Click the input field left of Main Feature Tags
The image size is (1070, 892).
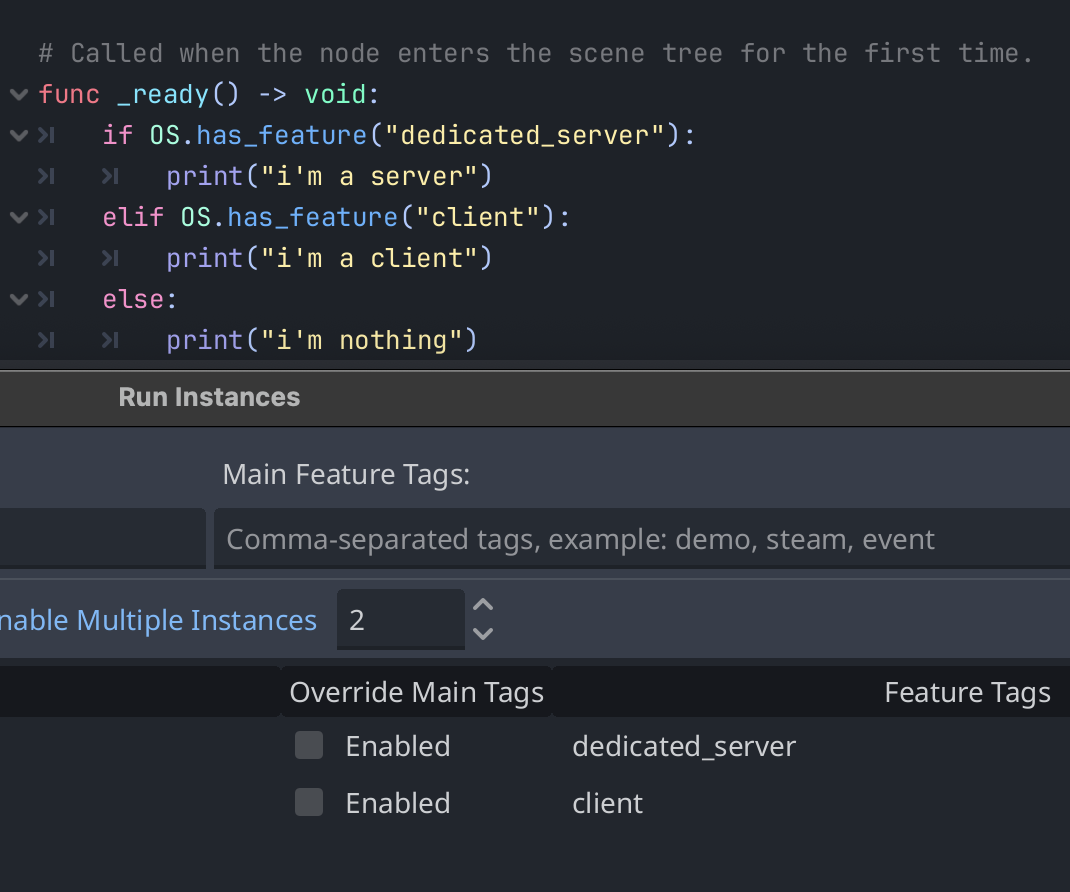tap(100, 540)
